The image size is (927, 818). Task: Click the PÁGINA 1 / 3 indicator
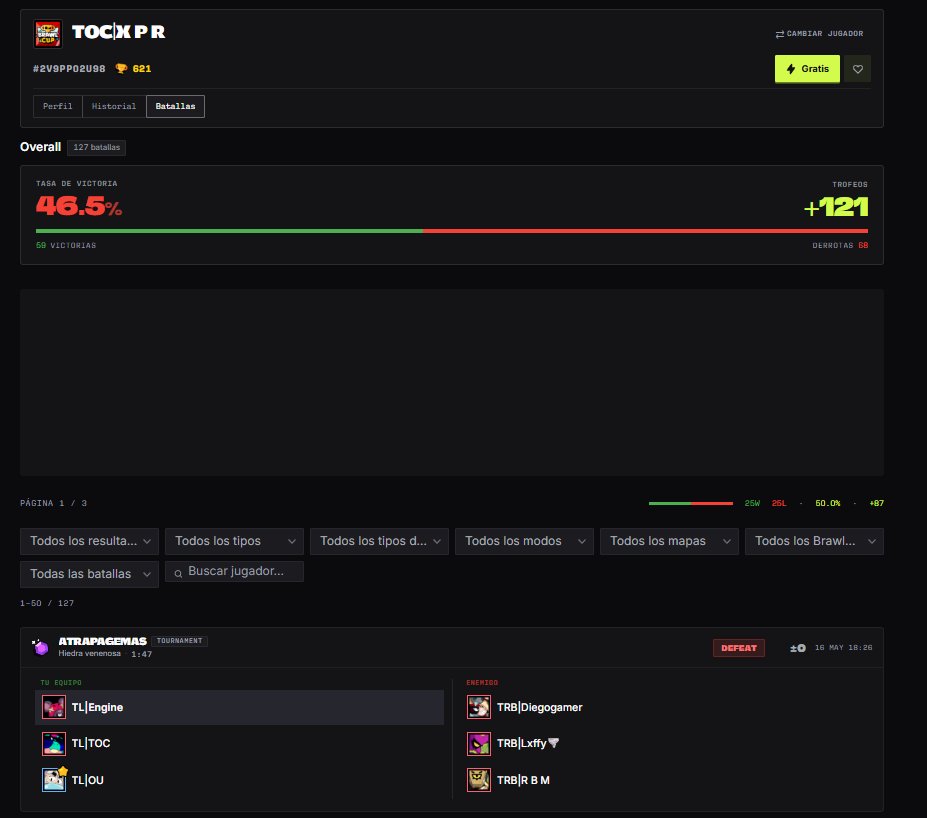(54, 503)
